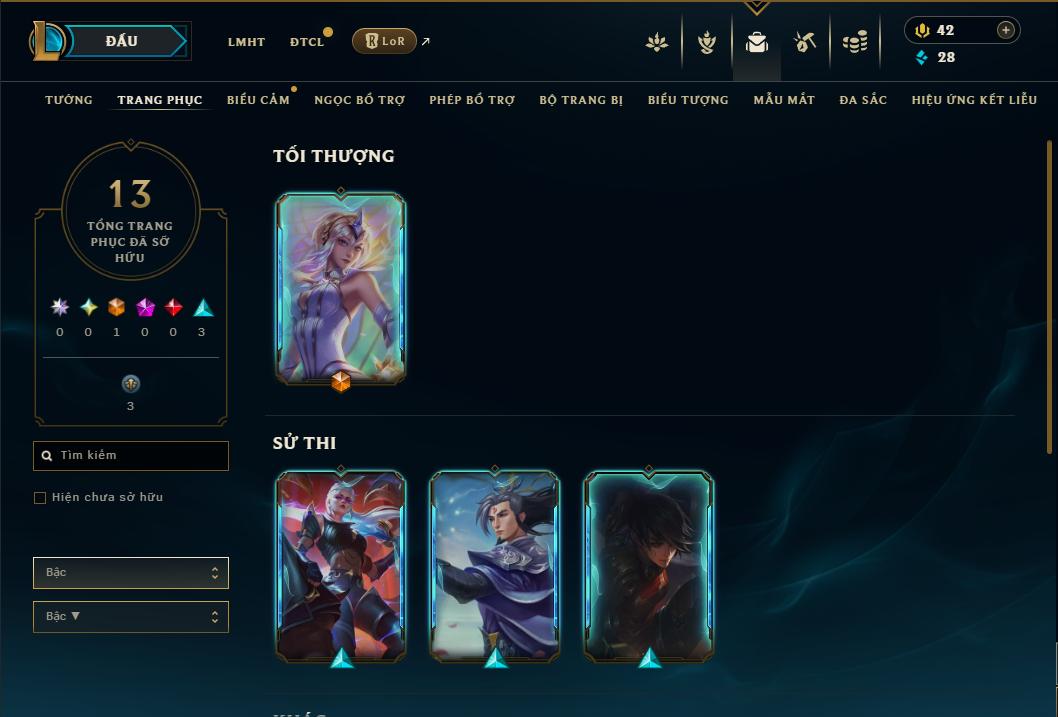Click the League of Legends logo icon
This screenshot has width=1058, height=717.
pos(47,40)
